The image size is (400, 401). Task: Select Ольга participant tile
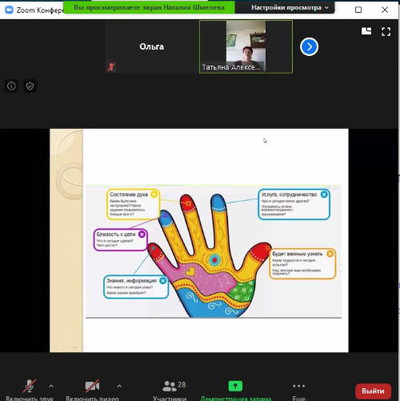coord(152,47)
